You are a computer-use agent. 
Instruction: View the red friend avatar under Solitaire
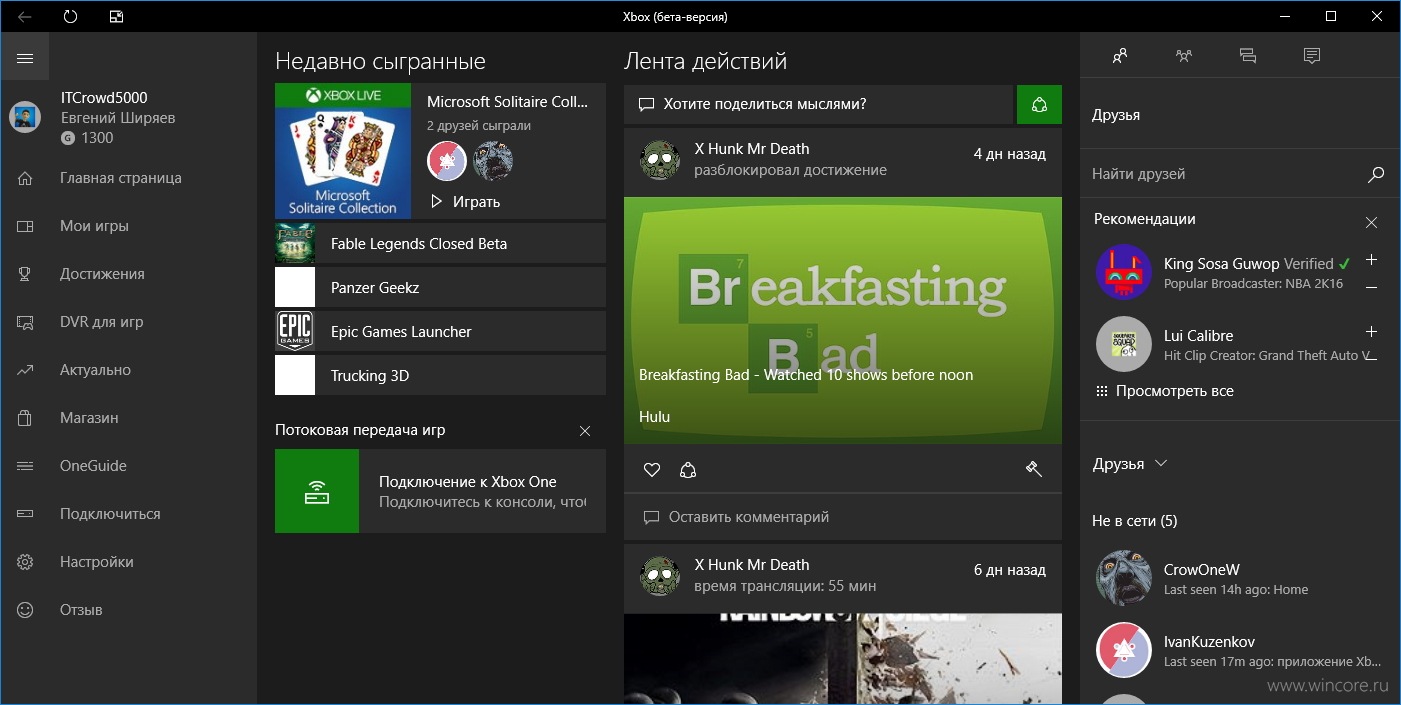[x=447, y=160]
